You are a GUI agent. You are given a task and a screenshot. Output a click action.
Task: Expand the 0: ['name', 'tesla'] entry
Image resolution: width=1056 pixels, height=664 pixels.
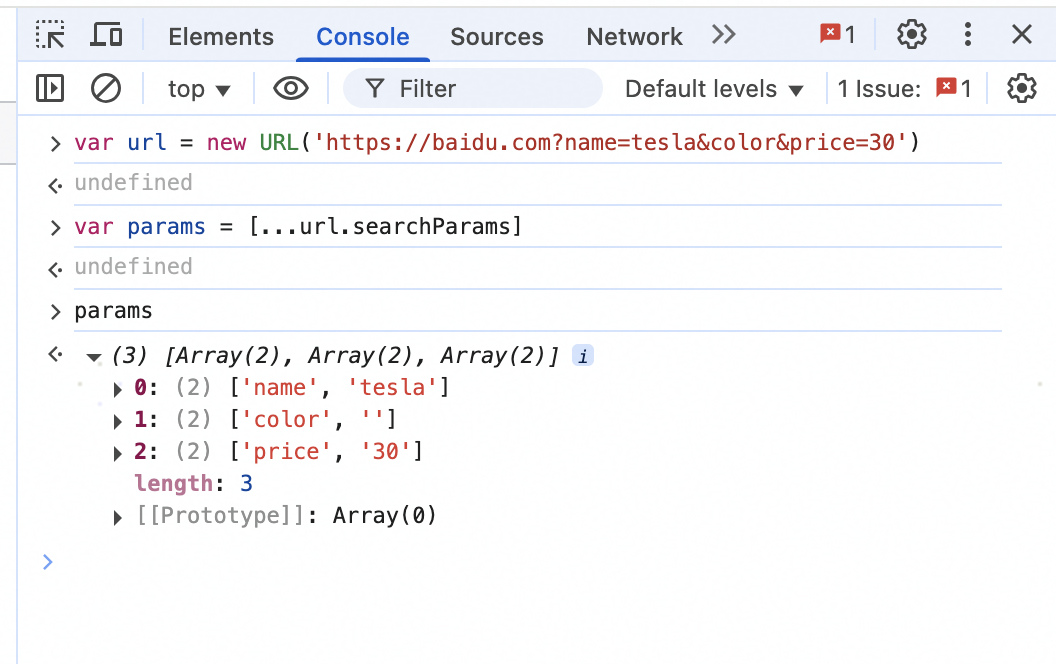pyautogui.click(x=118, y=389)
